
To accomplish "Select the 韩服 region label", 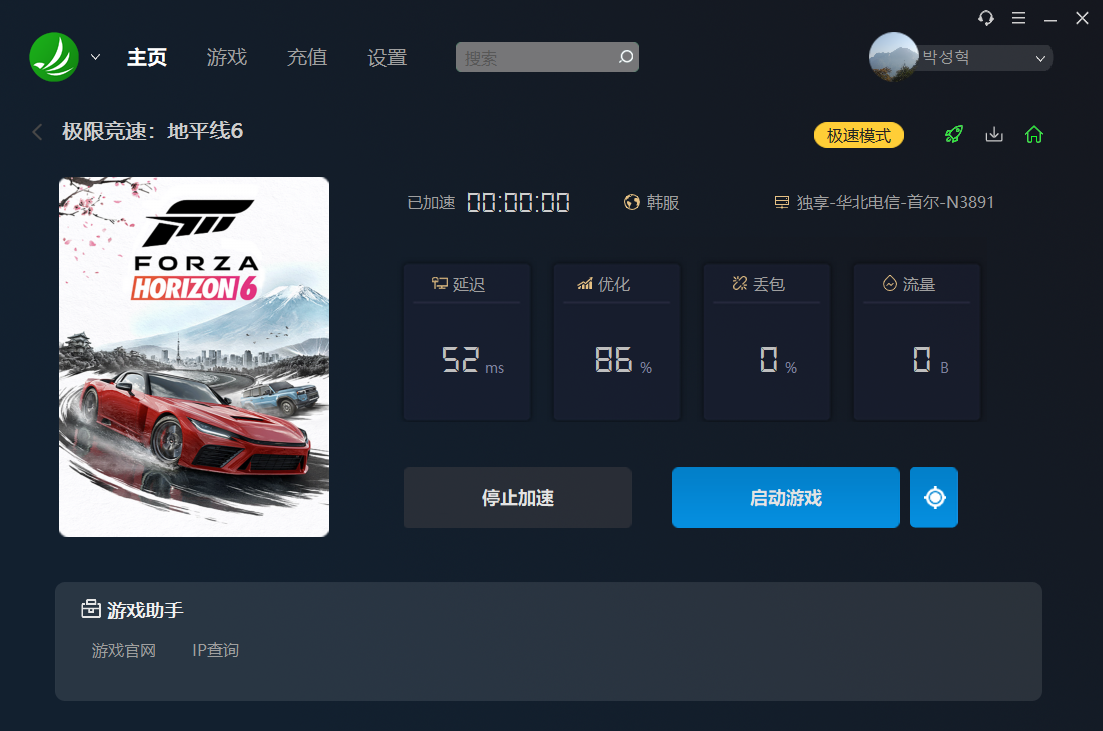I will 663,203.
